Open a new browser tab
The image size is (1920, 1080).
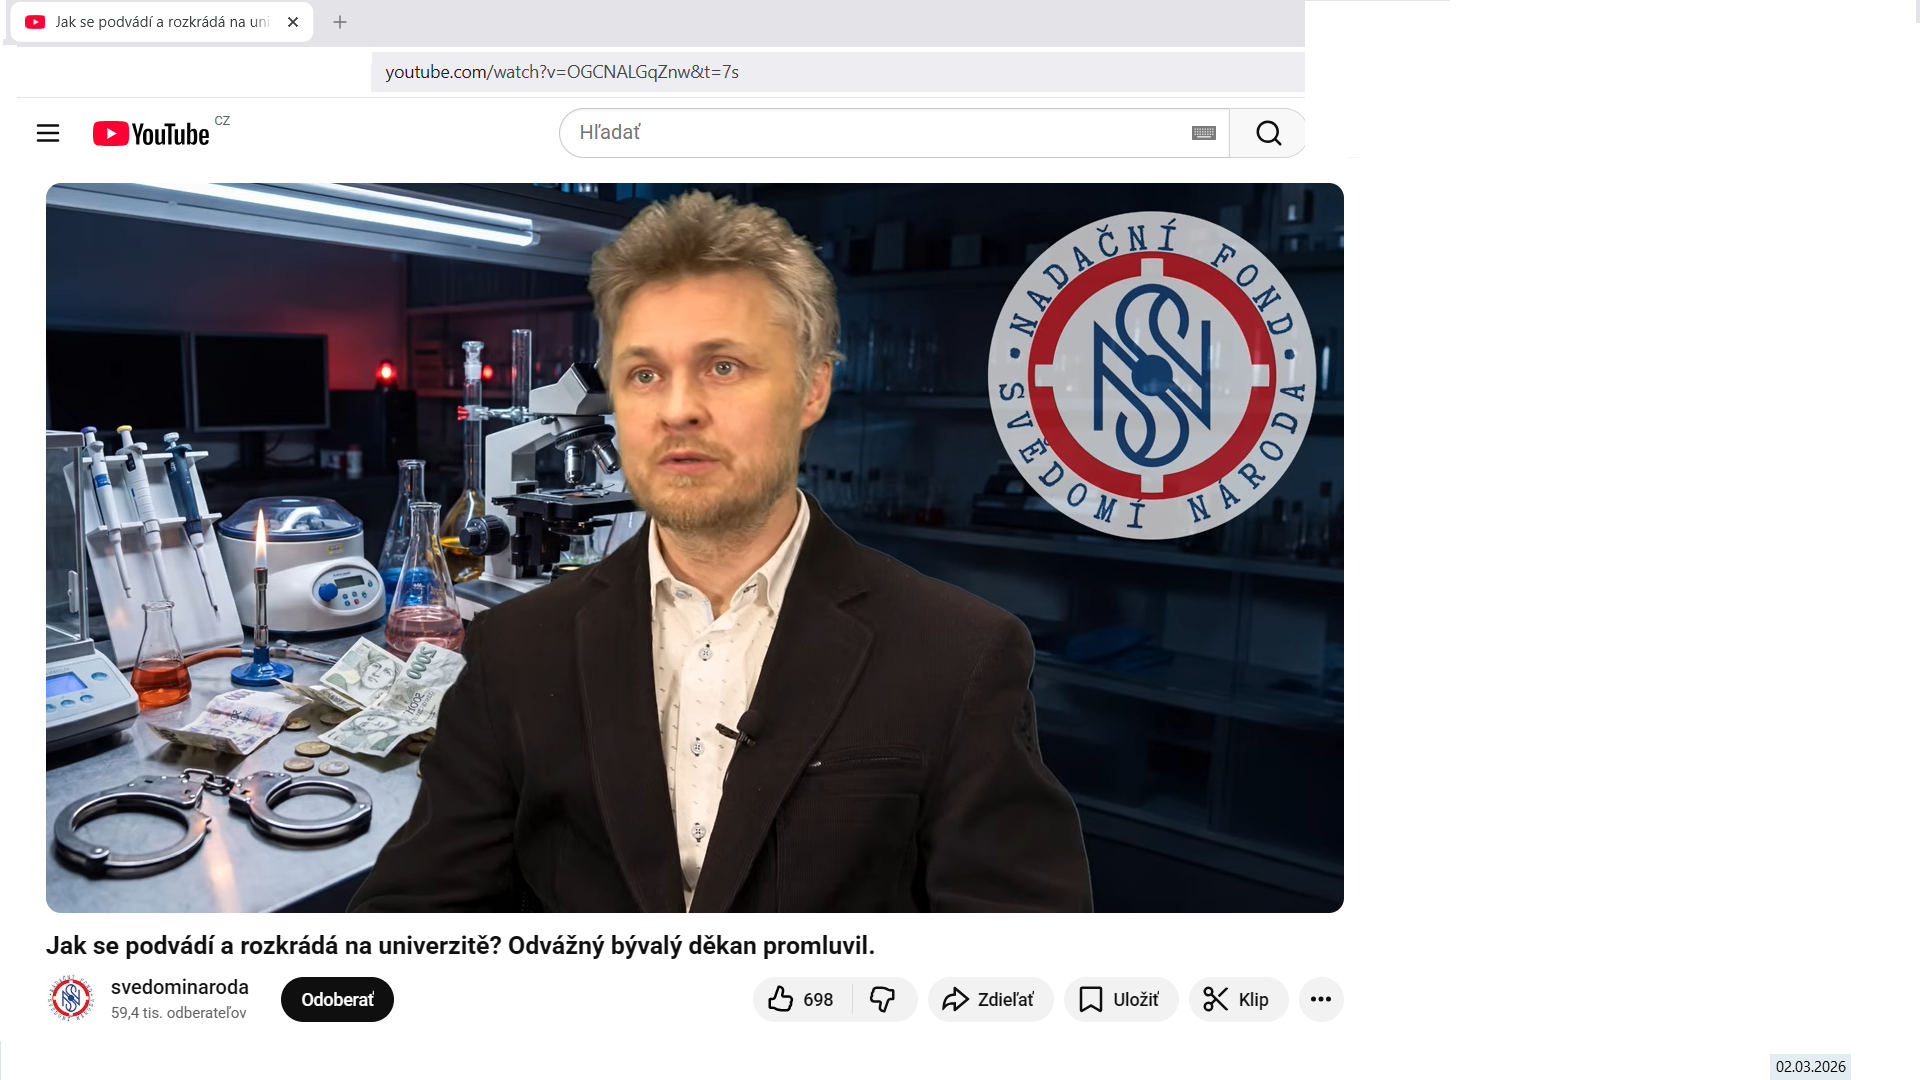click(x=340, y=22)
